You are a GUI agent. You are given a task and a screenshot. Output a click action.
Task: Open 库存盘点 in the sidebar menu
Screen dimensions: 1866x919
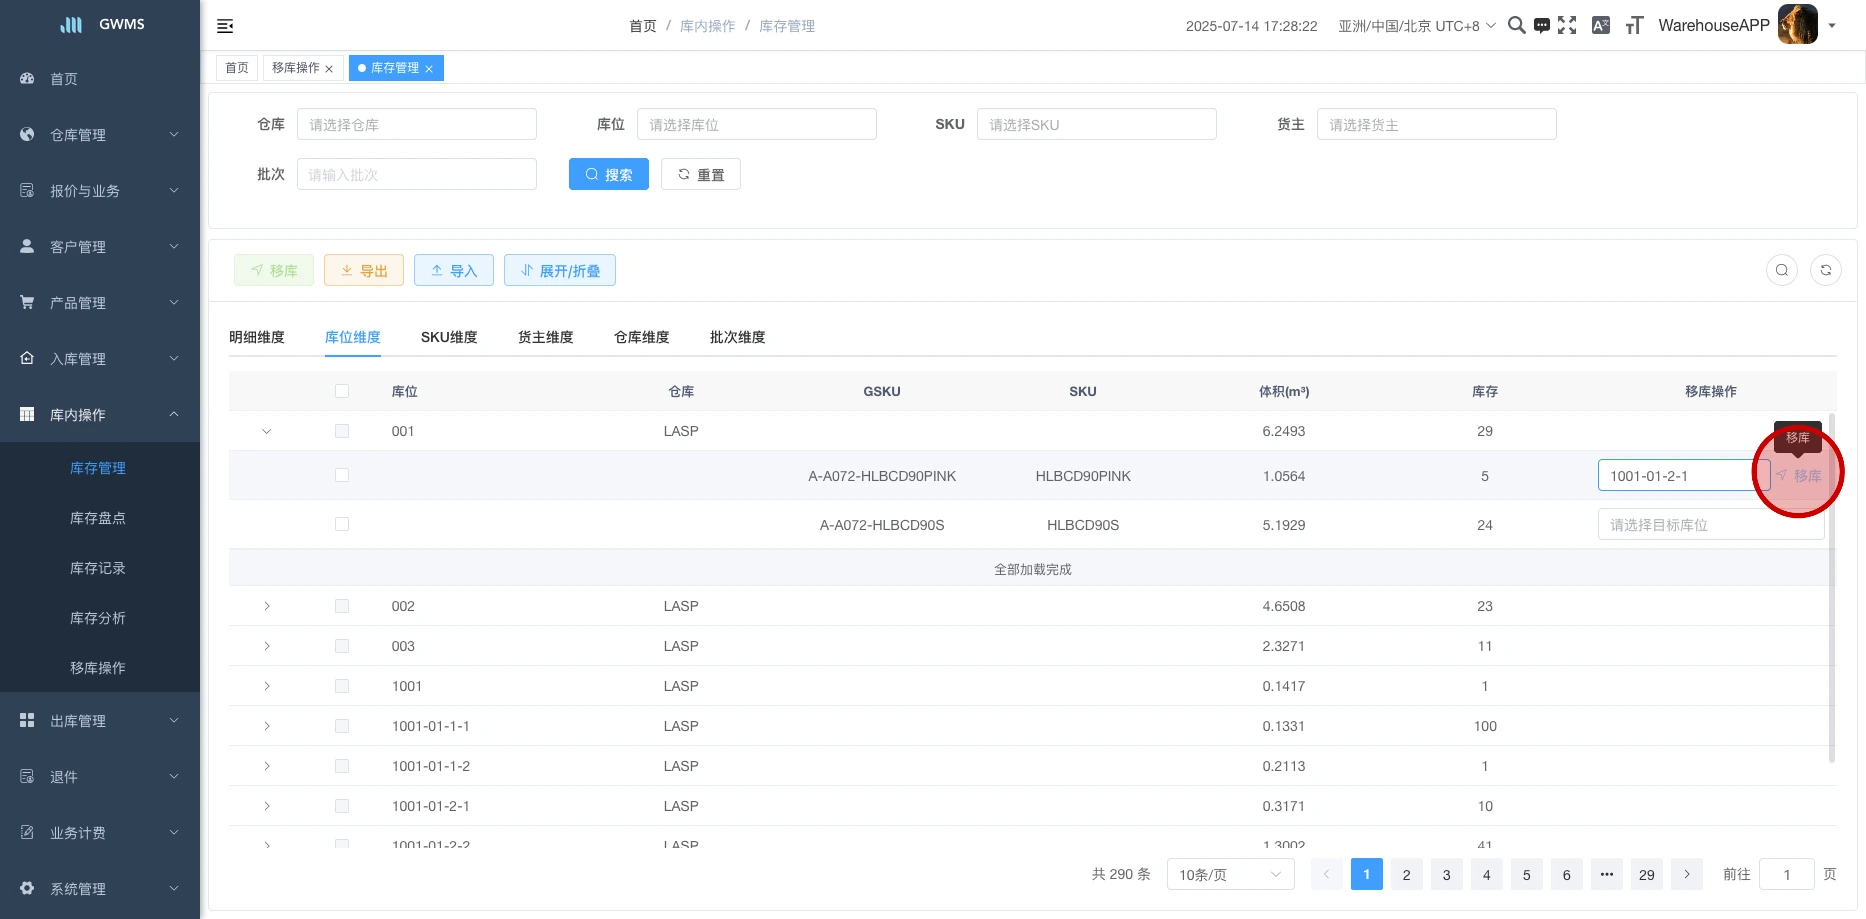tap(98, 518)
